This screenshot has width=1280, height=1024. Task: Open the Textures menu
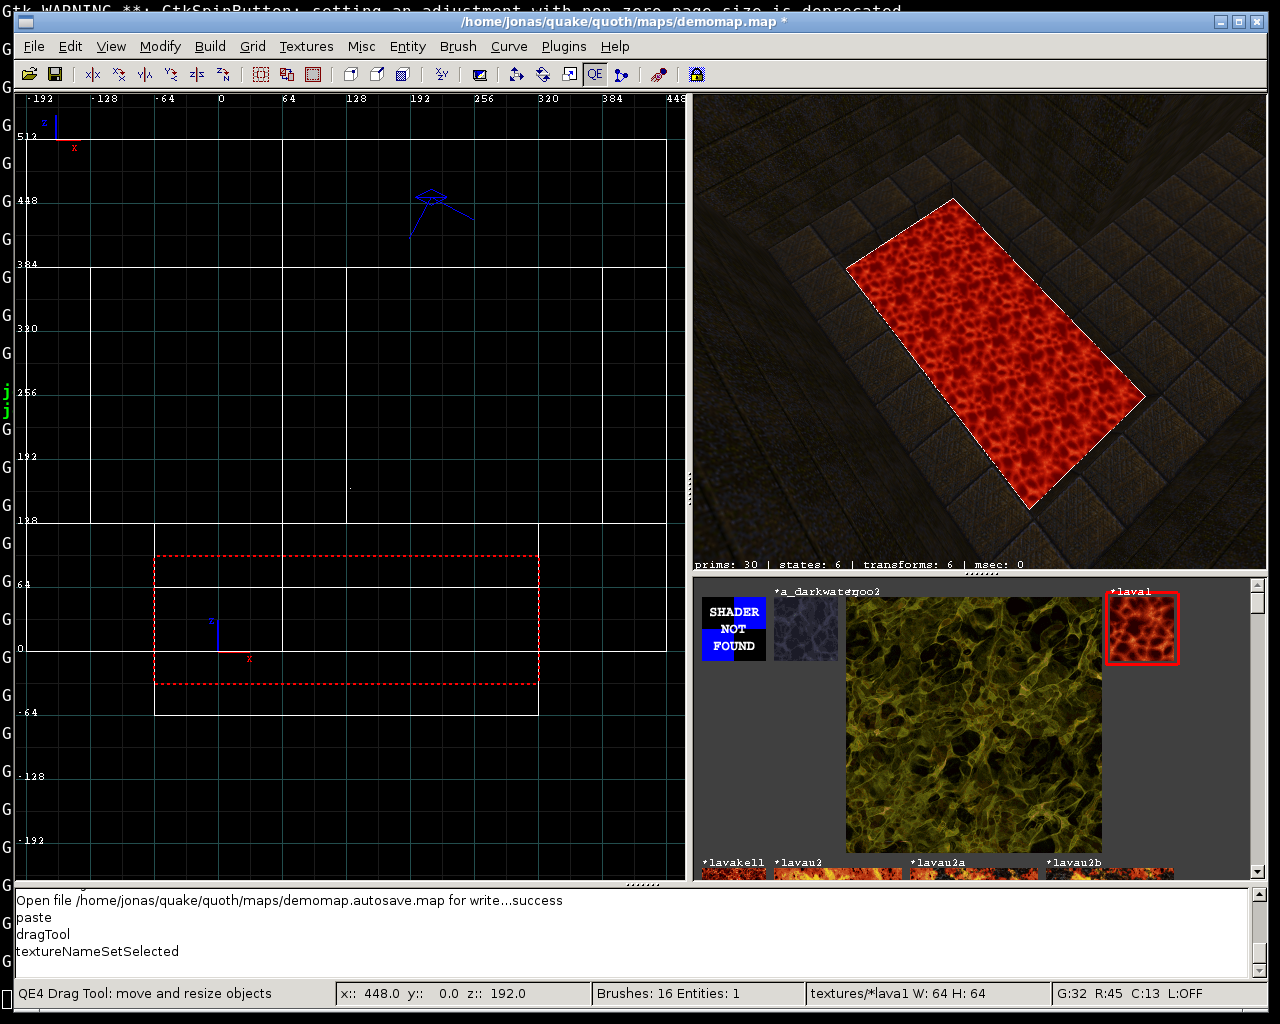(306, 46)
